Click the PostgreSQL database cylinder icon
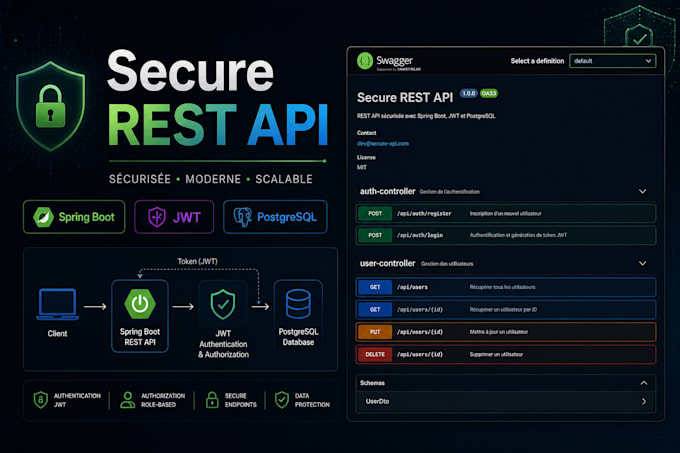This screenshot has width=680, height=453. [298, 304]
